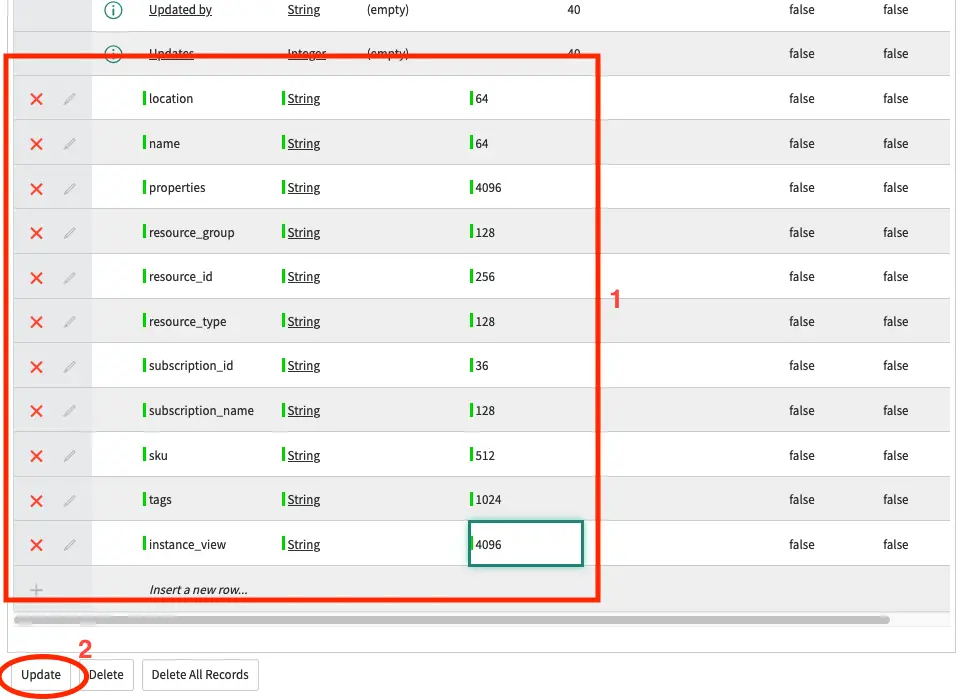Edit the resource_group row with pencil icon
This screenshot has width=967, height=700.
tap(70, 233)
